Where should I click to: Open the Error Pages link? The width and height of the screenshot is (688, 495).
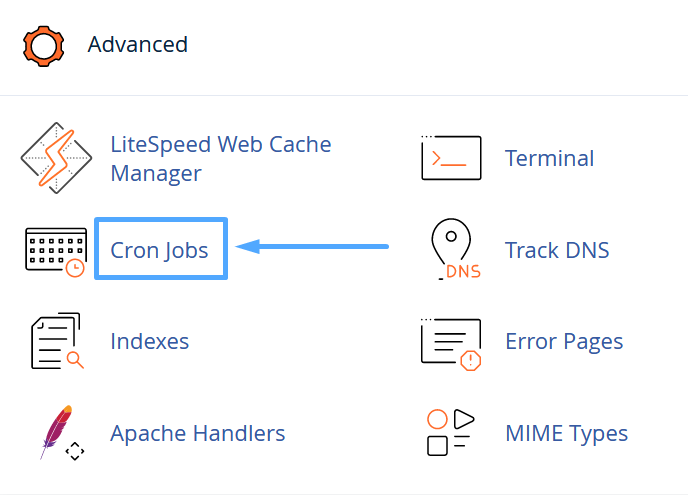(564, 341)
